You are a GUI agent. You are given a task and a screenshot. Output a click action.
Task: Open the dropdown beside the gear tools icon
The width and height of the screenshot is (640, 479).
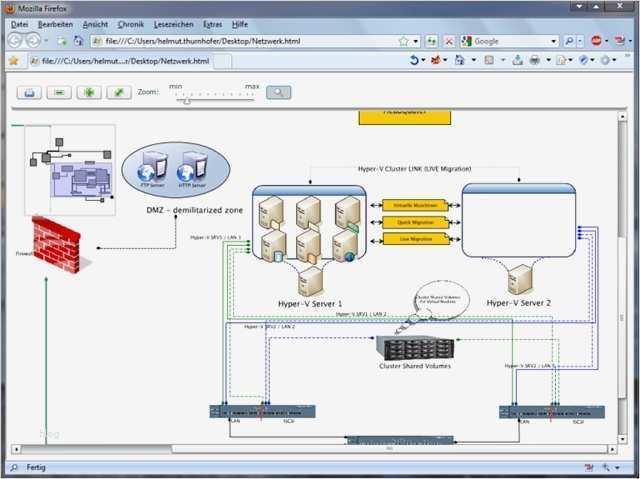click(614, 60)
